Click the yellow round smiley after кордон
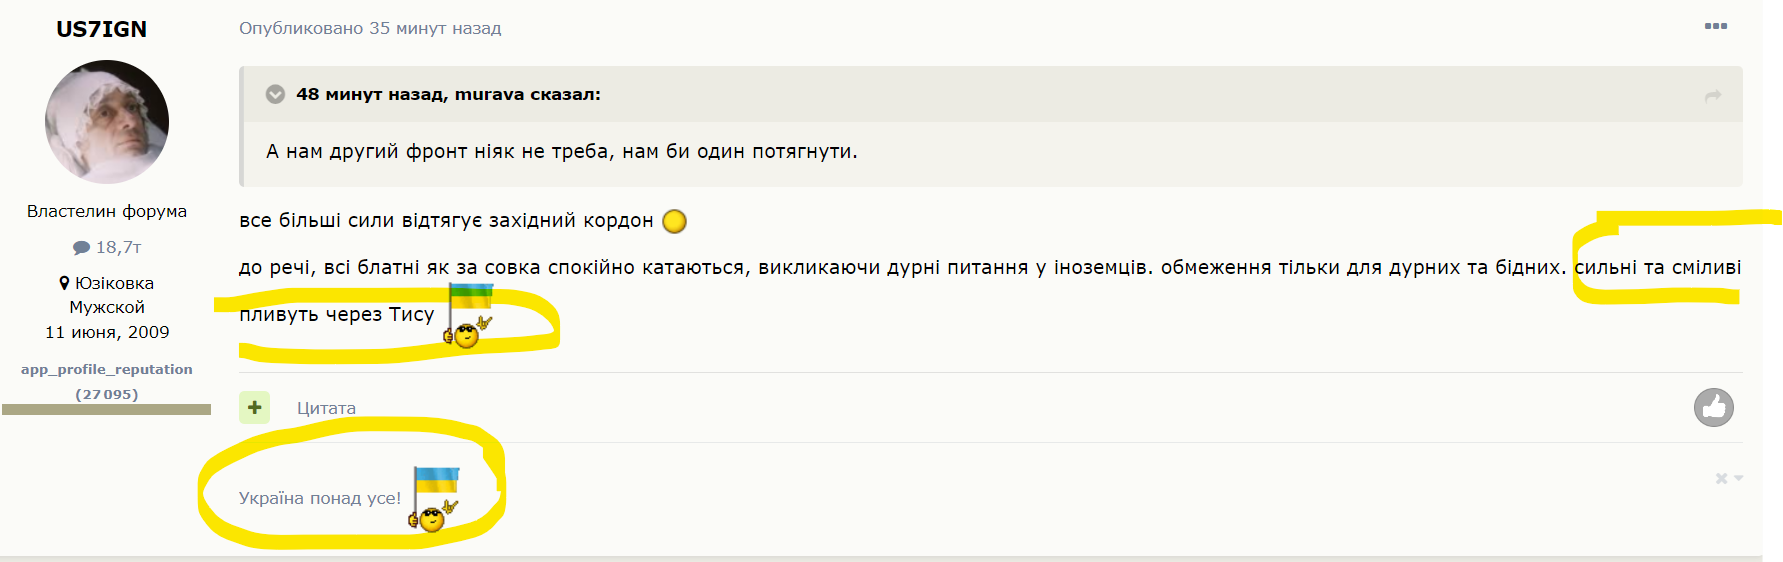 click(675, 221)
